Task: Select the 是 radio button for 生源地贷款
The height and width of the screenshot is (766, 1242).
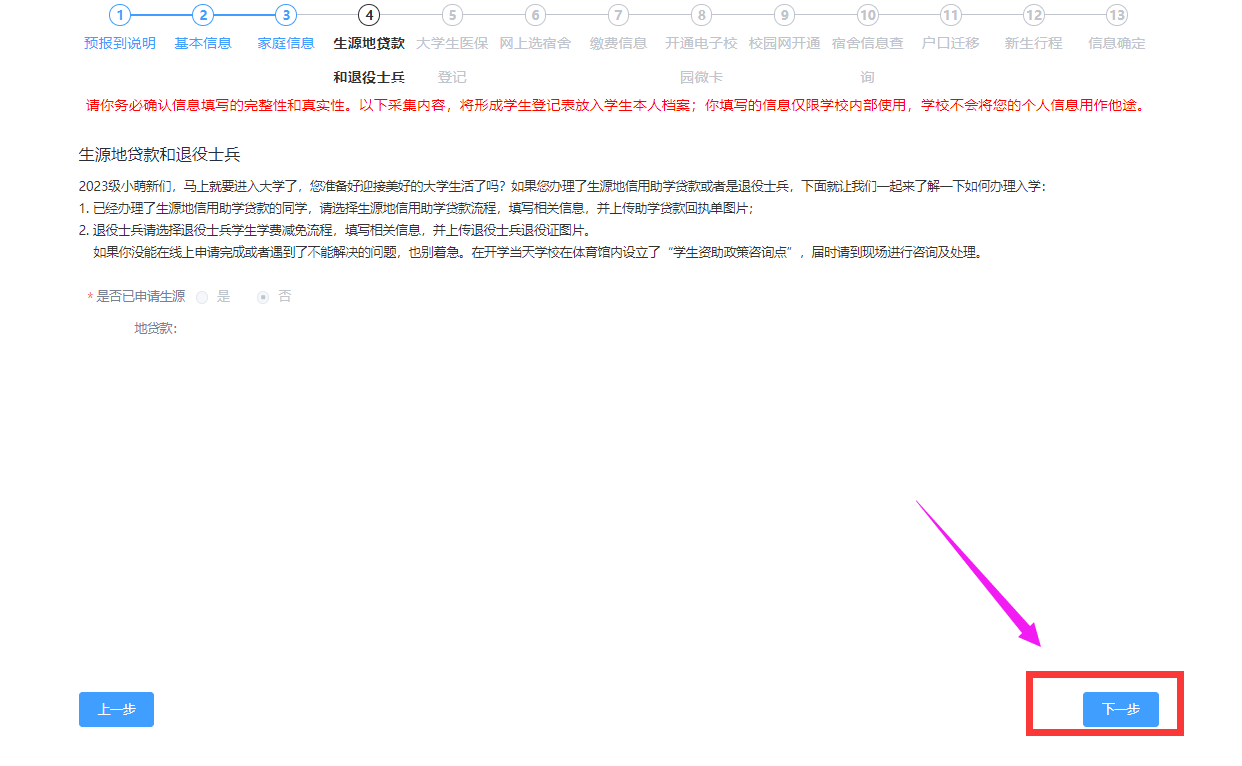Action: 201,296
